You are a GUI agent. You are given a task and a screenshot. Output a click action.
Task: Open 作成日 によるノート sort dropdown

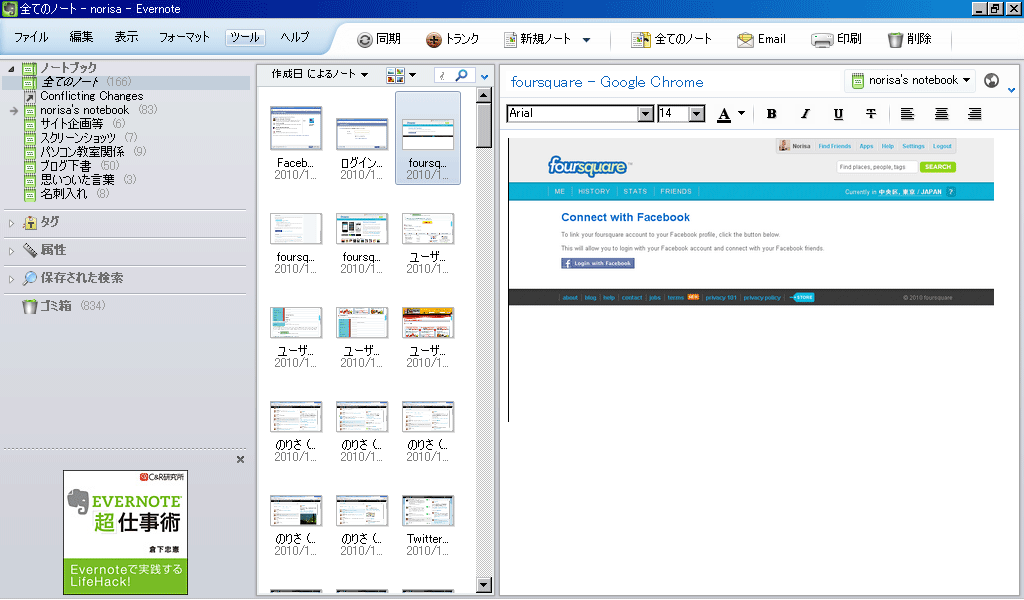click(x=320, y=74)
